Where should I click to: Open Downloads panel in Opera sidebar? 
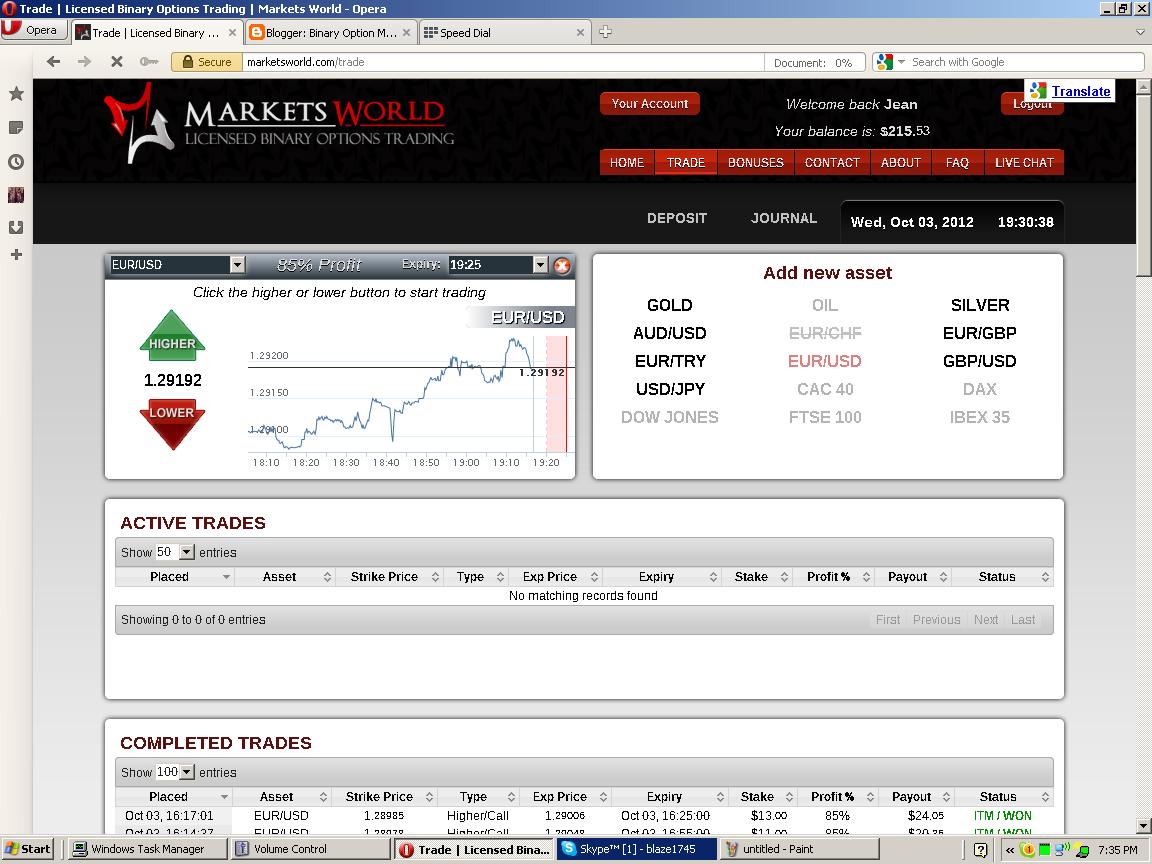(16, 227)
